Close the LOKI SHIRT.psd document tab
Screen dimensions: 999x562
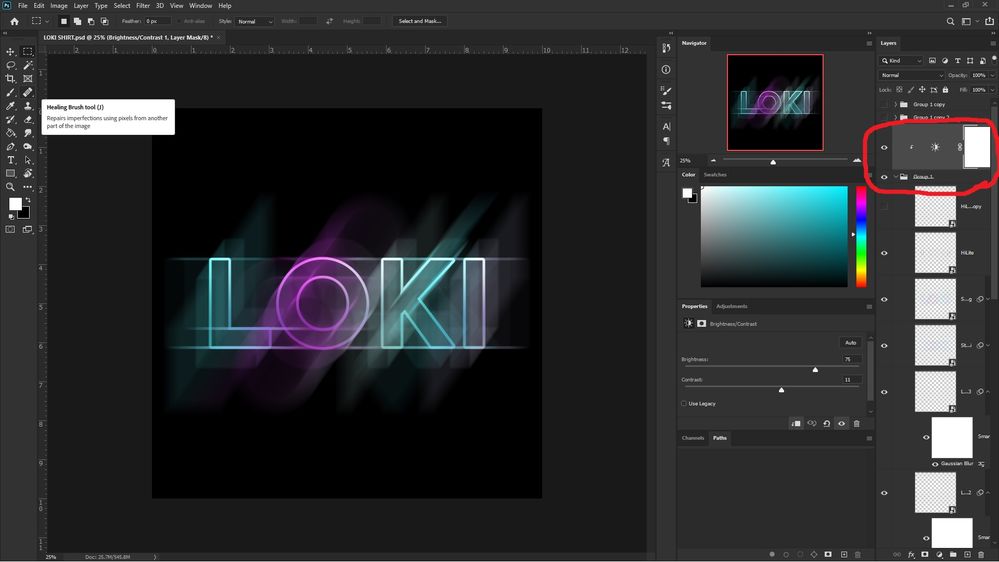click(x=219, y=38)
